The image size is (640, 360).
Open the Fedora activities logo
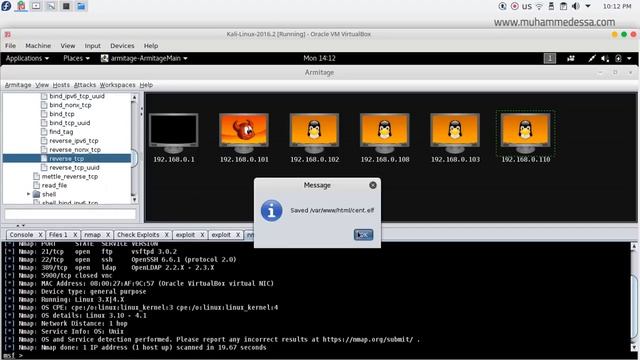[x=6, y=6]
